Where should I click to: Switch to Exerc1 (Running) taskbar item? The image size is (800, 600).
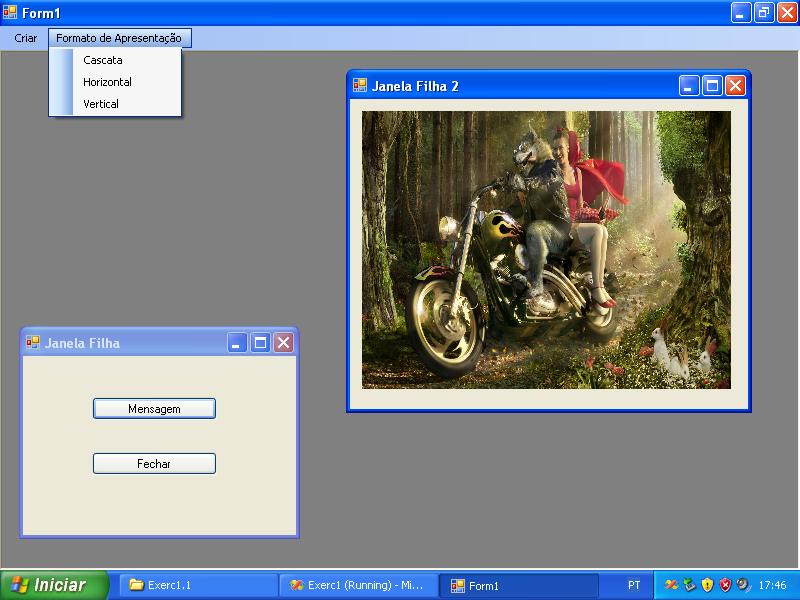point(359,585)
